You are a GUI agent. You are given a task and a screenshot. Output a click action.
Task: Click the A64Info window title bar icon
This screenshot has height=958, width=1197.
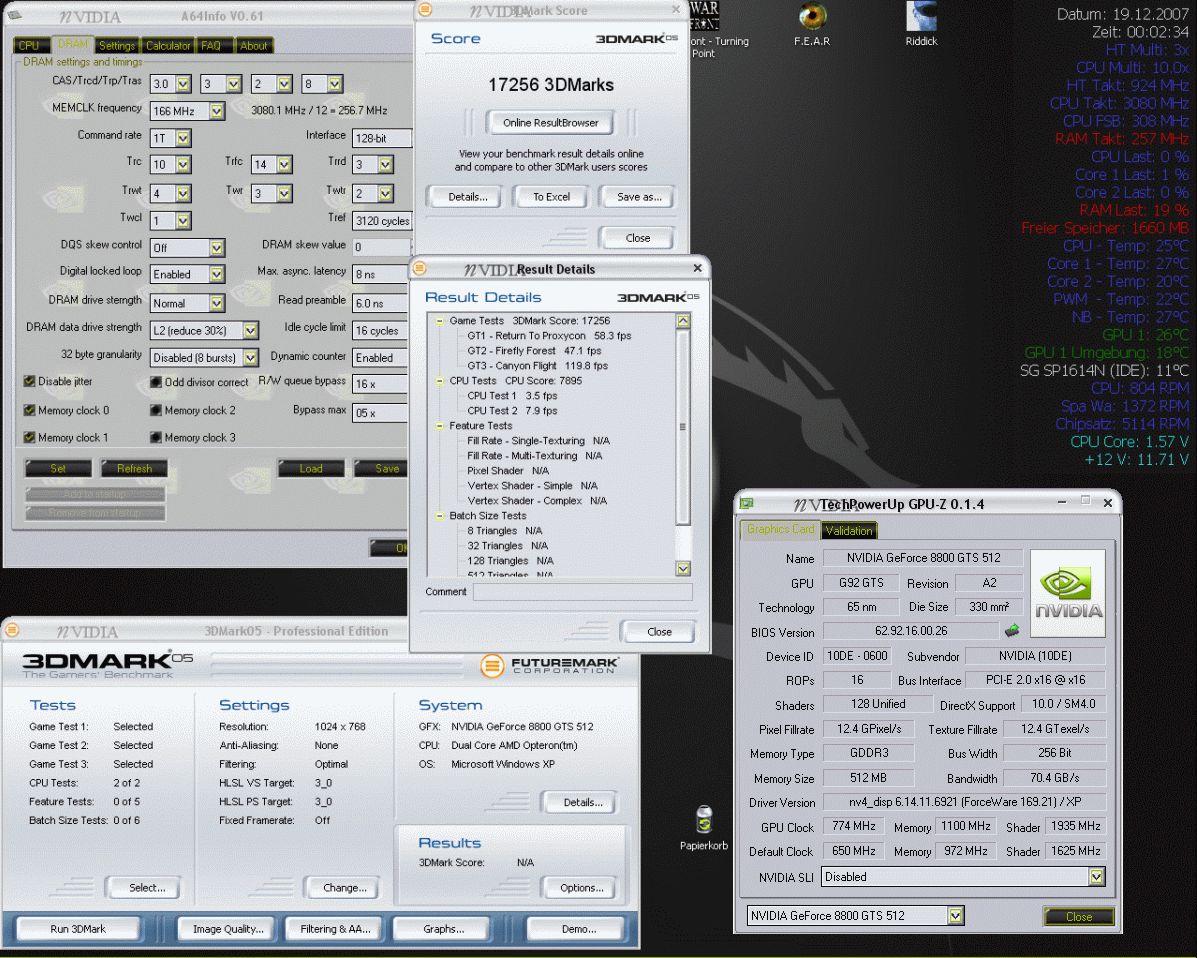15,15
